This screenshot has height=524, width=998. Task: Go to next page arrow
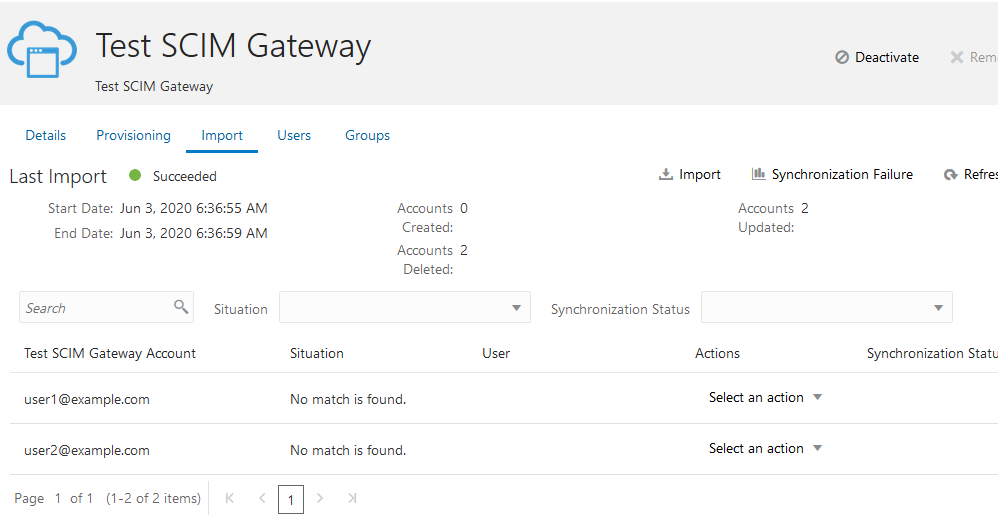tap(320, 498)
